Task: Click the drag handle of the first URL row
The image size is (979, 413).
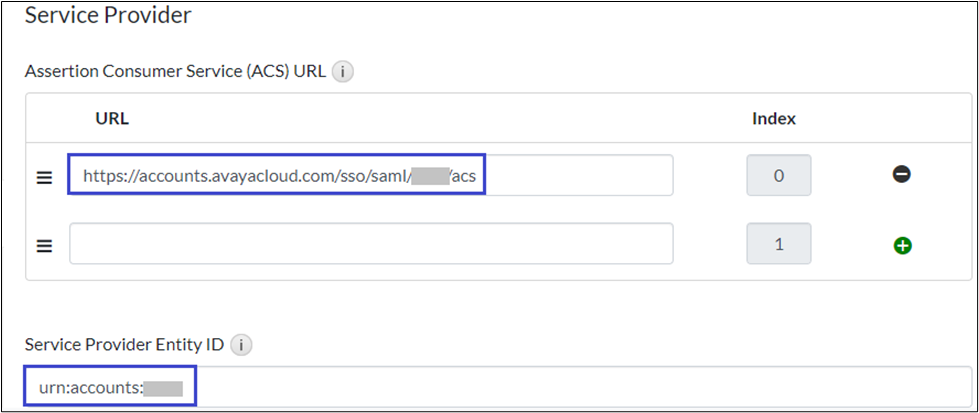Action: [x=44, y=176]
